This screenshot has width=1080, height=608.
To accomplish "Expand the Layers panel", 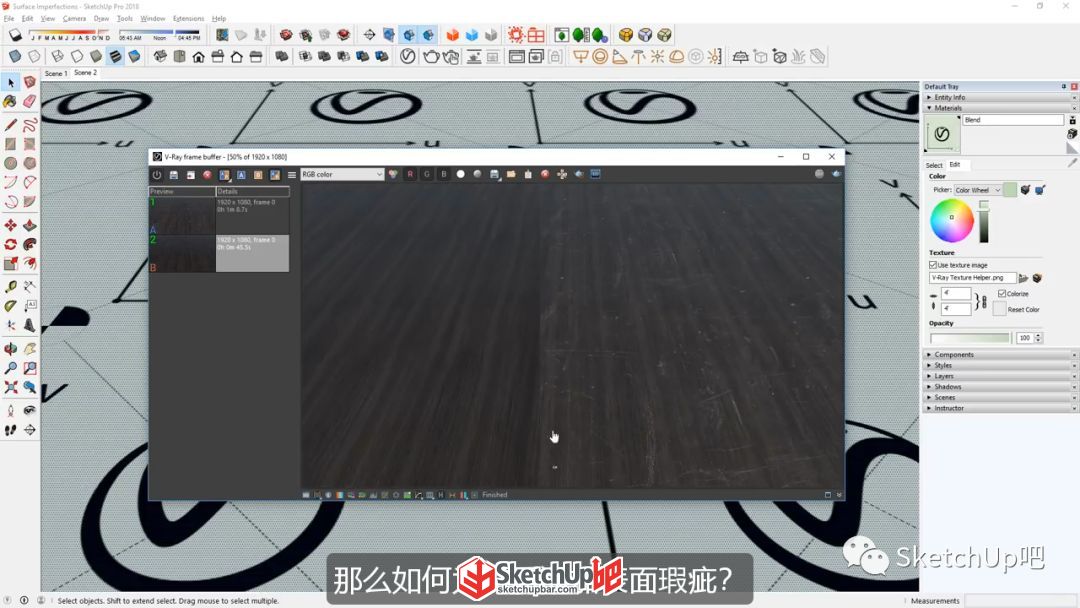I will tap(999, 376).
